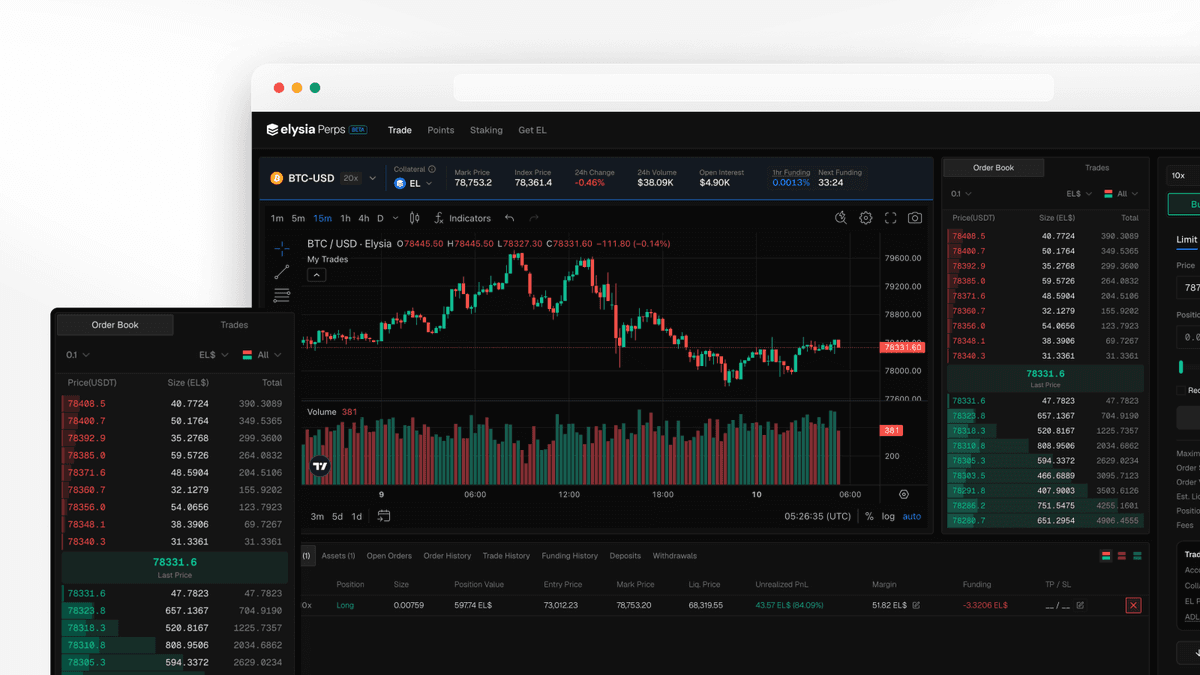This screenshot has width=1200, height=675.
Task: Select the all-green layout icon in positions panel
Action: [x=1138, y=556]
